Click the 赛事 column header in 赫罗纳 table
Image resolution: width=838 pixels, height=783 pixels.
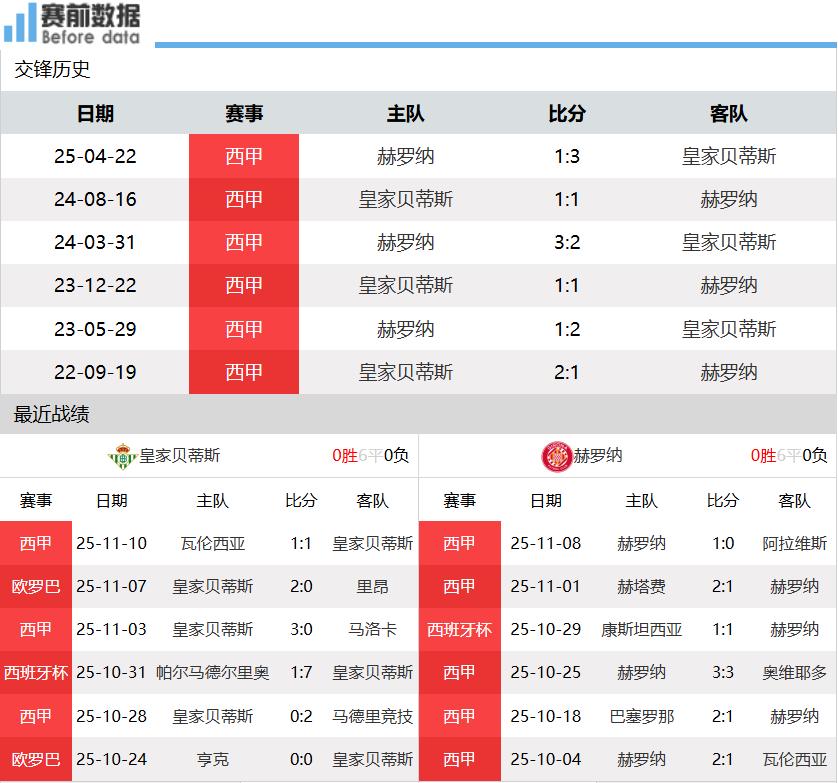(x=460, y=501)
